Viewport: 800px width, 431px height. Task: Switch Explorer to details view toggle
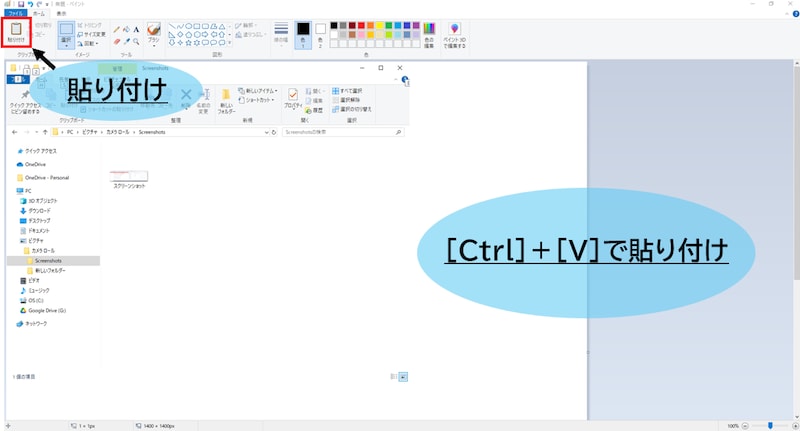pos(393,377)
